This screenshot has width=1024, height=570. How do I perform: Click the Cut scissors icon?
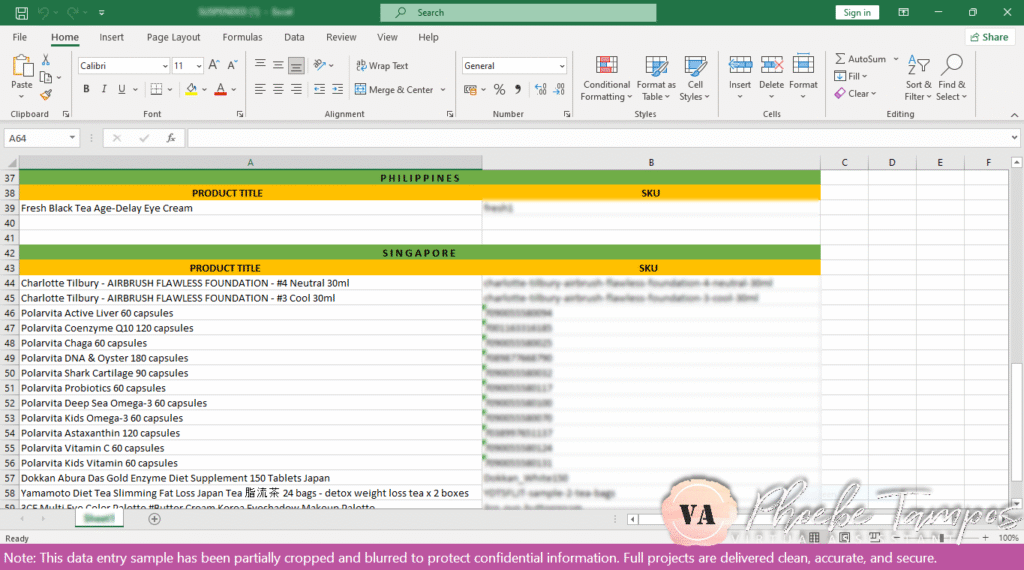point(46,59)
